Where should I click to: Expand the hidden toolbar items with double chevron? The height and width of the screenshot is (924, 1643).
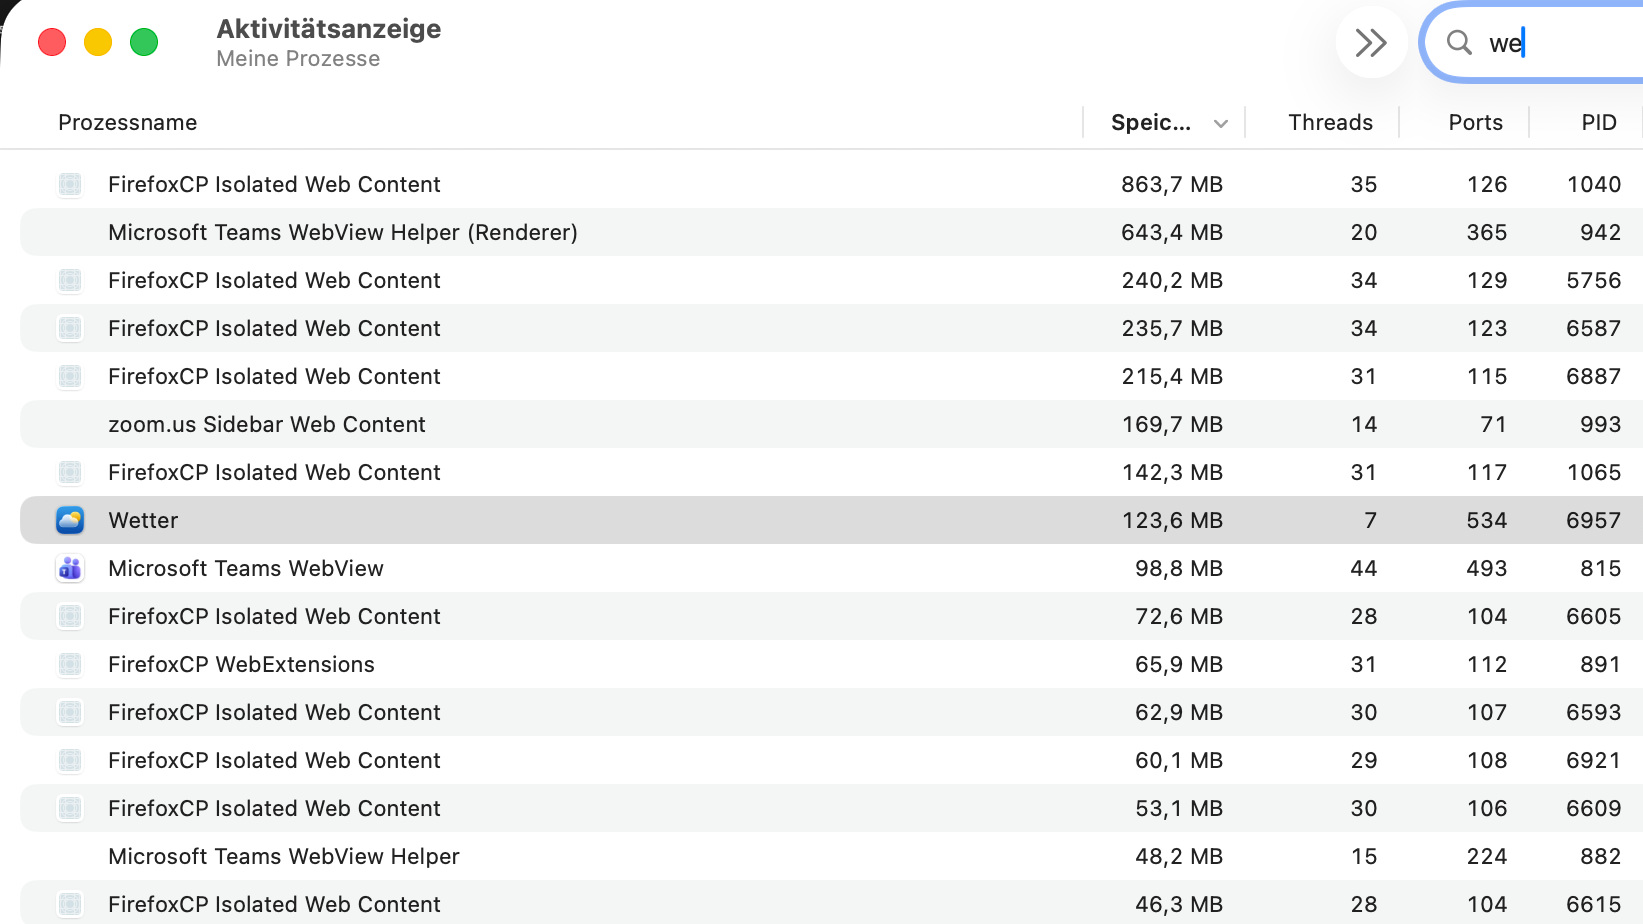(x=1371, y=42)
